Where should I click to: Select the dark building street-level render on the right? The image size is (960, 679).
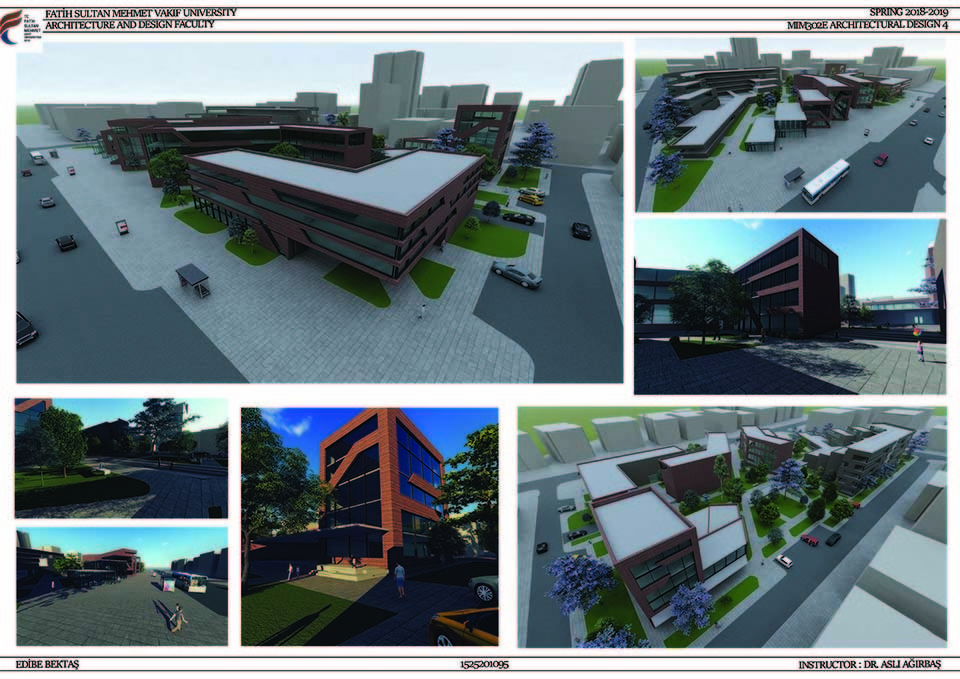tap(789, 308)
